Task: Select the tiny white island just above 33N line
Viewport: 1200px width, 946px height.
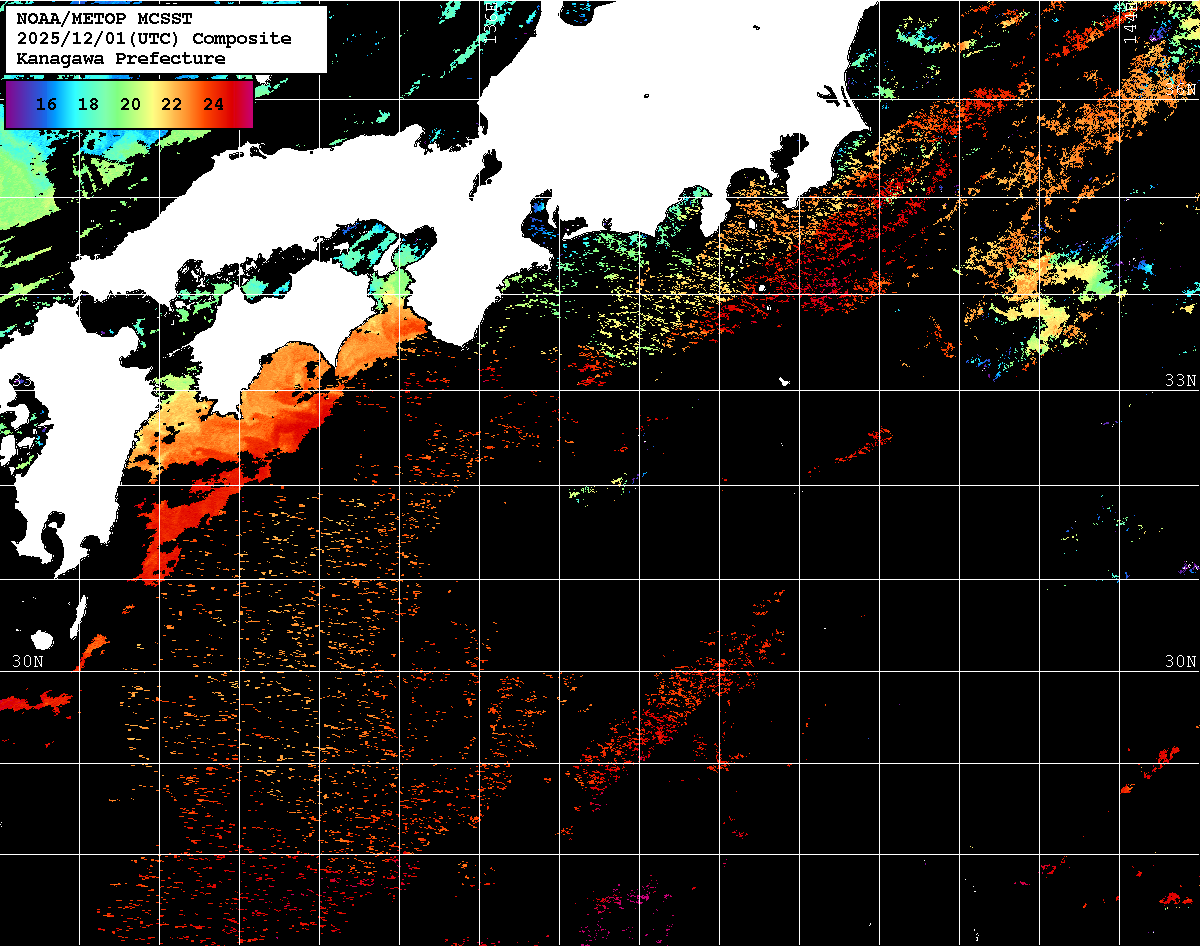Action: pyautogui.click(x=785, y=381)
